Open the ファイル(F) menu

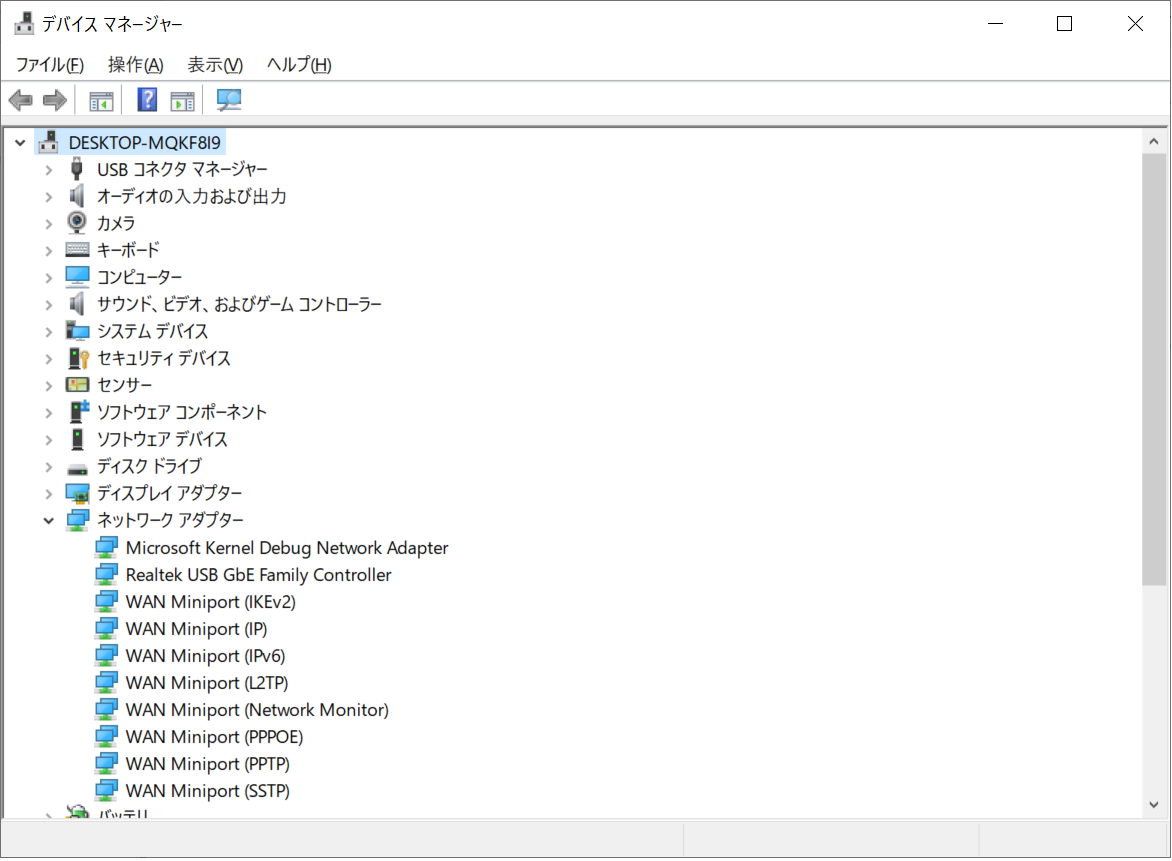pos(49,65)
